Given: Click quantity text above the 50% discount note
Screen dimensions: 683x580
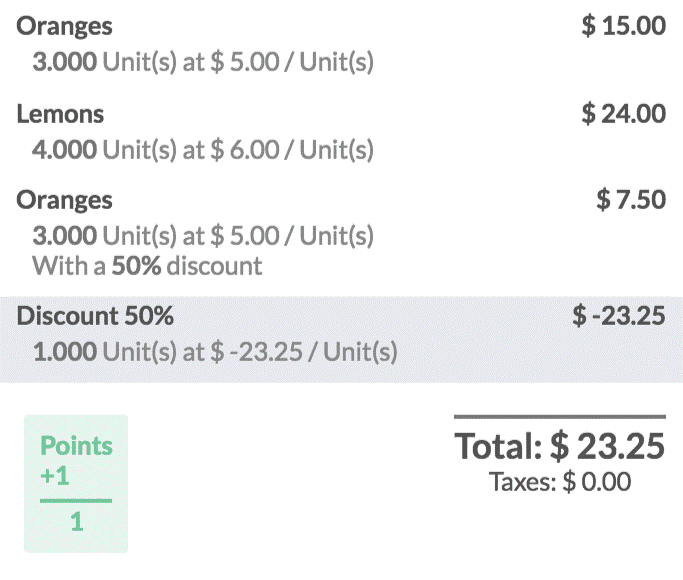Looking at the screenshot, I should coord(203,237).
